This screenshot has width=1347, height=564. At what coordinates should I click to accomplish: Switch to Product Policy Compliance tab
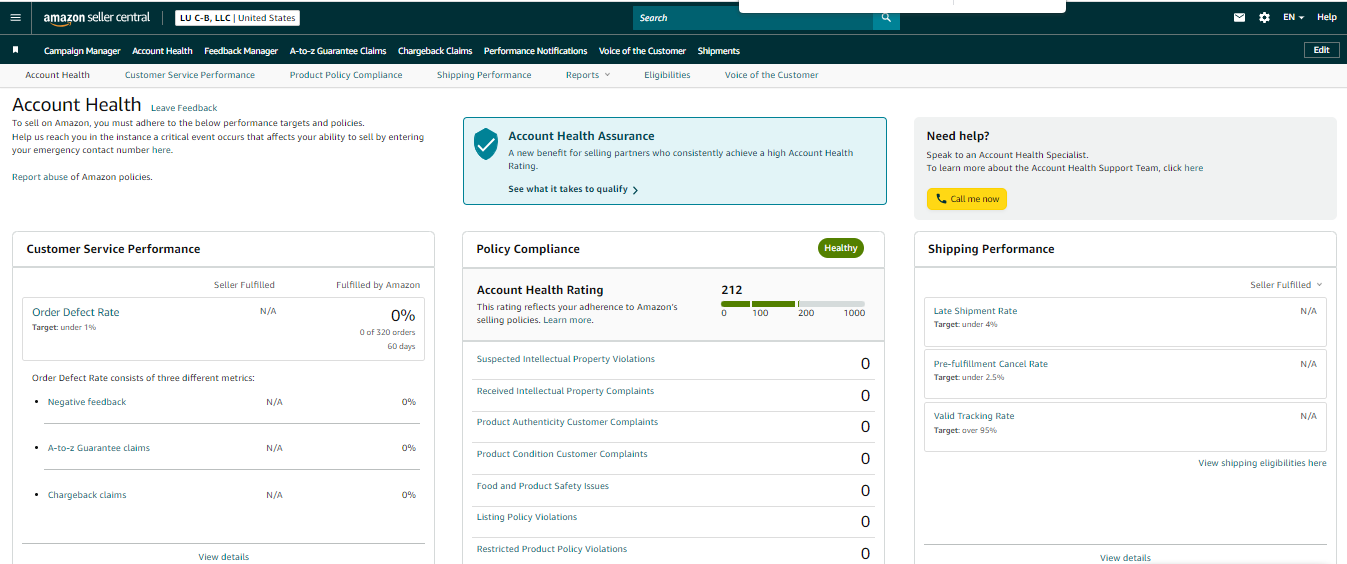346,75
